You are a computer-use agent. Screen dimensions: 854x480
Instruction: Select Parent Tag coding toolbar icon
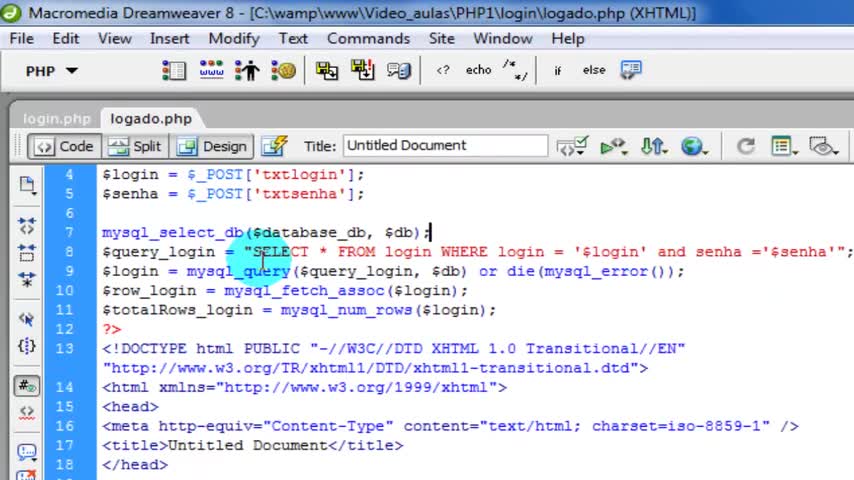point(27,319)
